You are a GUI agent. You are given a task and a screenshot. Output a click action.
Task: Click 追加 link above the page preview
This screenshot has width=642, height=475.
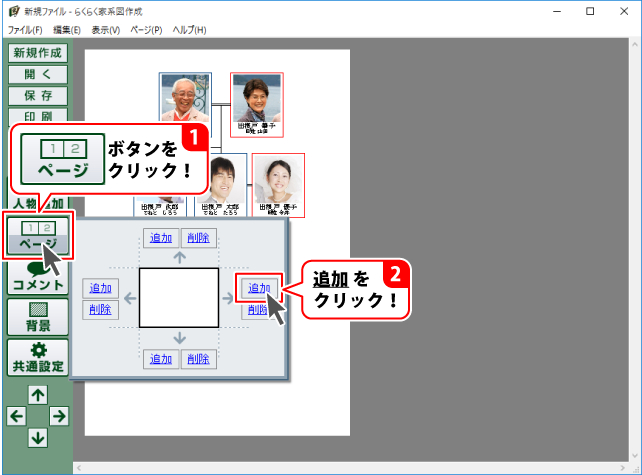coord(161,238)
